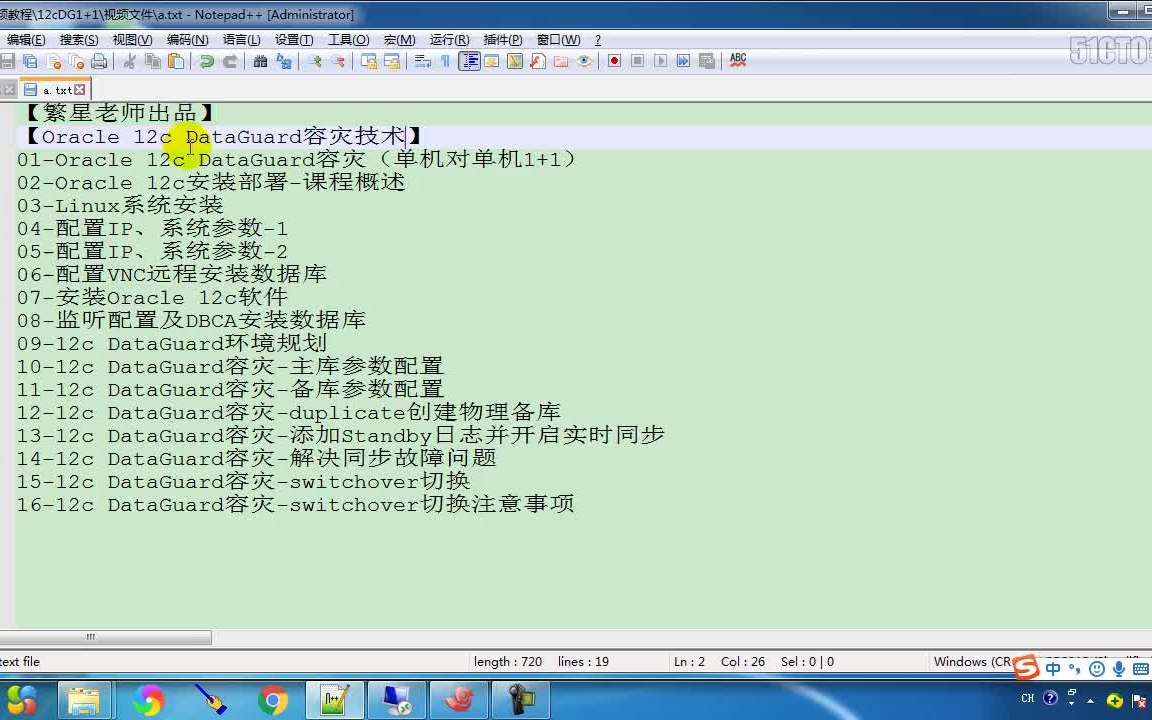This screenshot has width=1152, height=720.
Task: Close the a.txt tab
Action: [x=80, y=88]
